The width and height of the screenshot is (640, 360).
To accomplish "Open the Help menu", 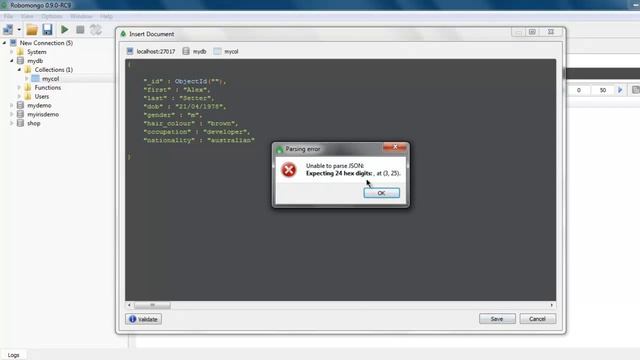I will 106,16.
